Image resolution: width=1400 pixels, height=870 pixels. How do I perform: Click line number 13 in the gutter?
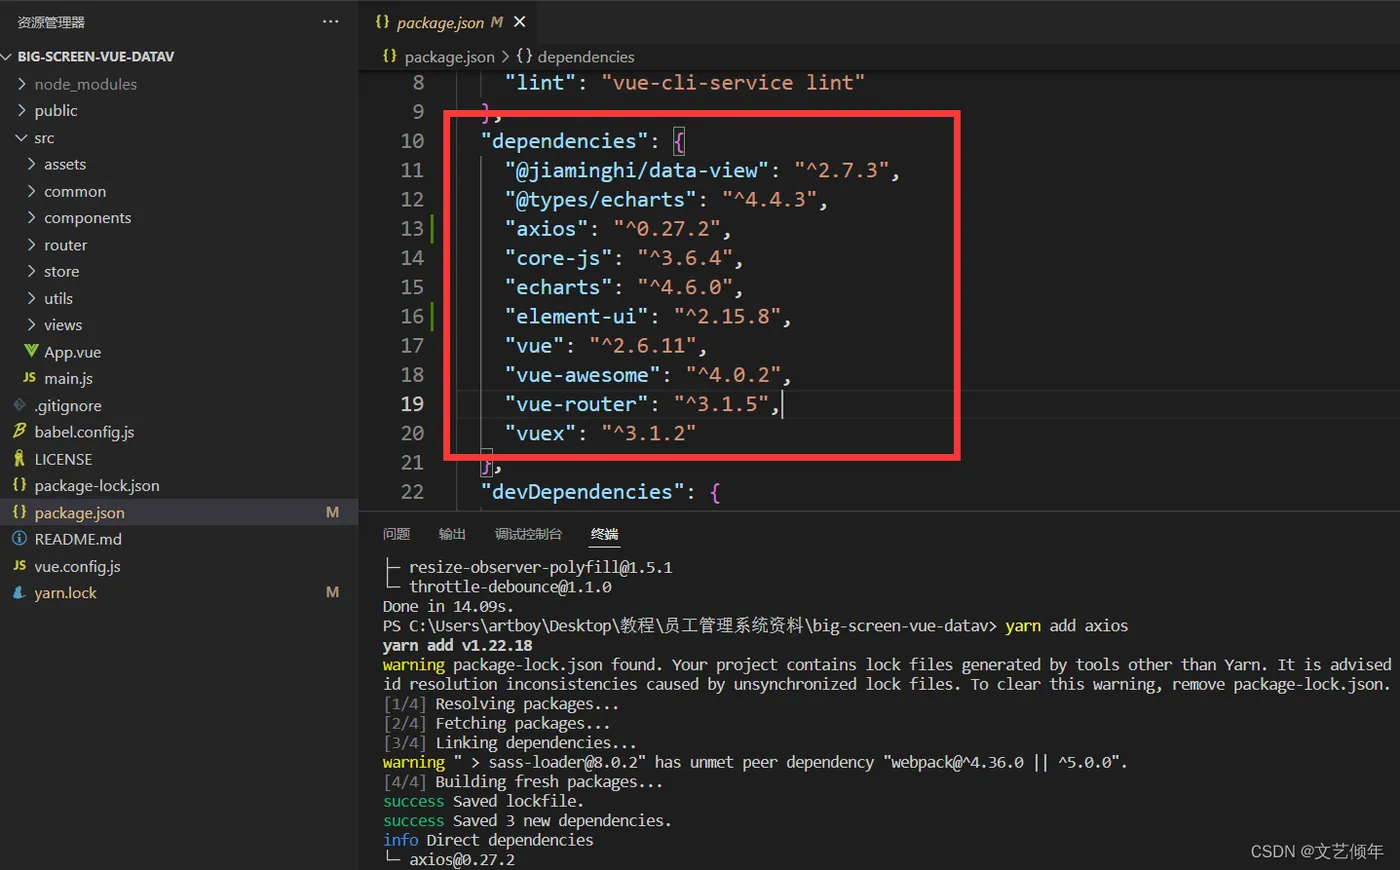pyautogui.click(x=412, y=229)
